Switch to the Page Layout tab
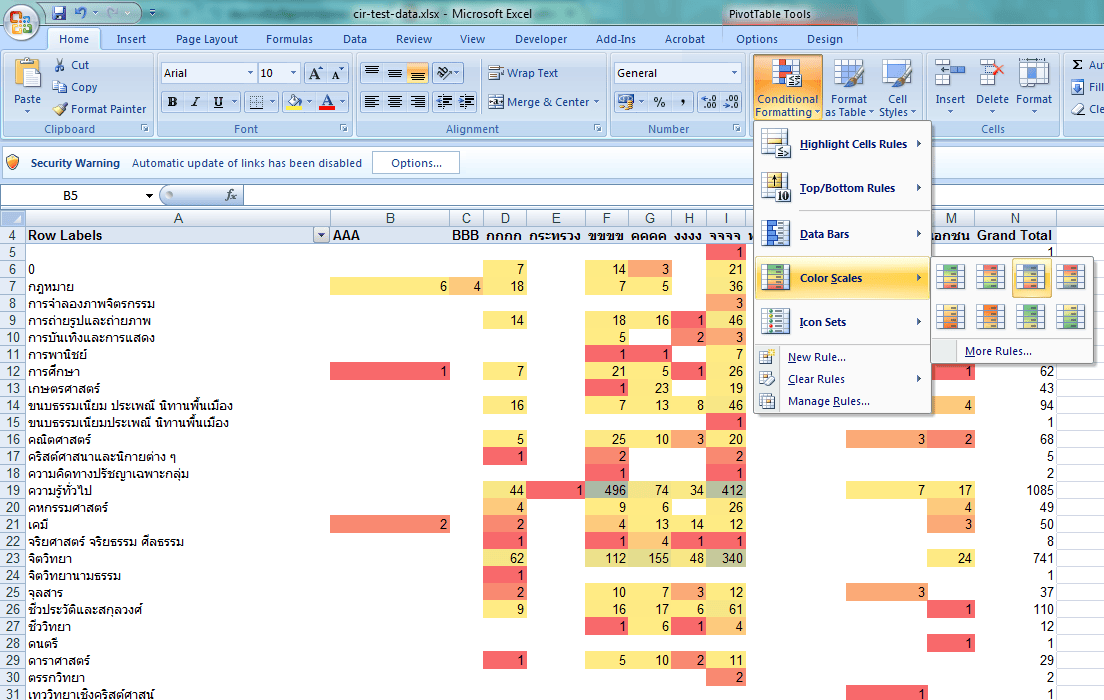Viewport: 1104px width, 700px height. coord(206,39)
